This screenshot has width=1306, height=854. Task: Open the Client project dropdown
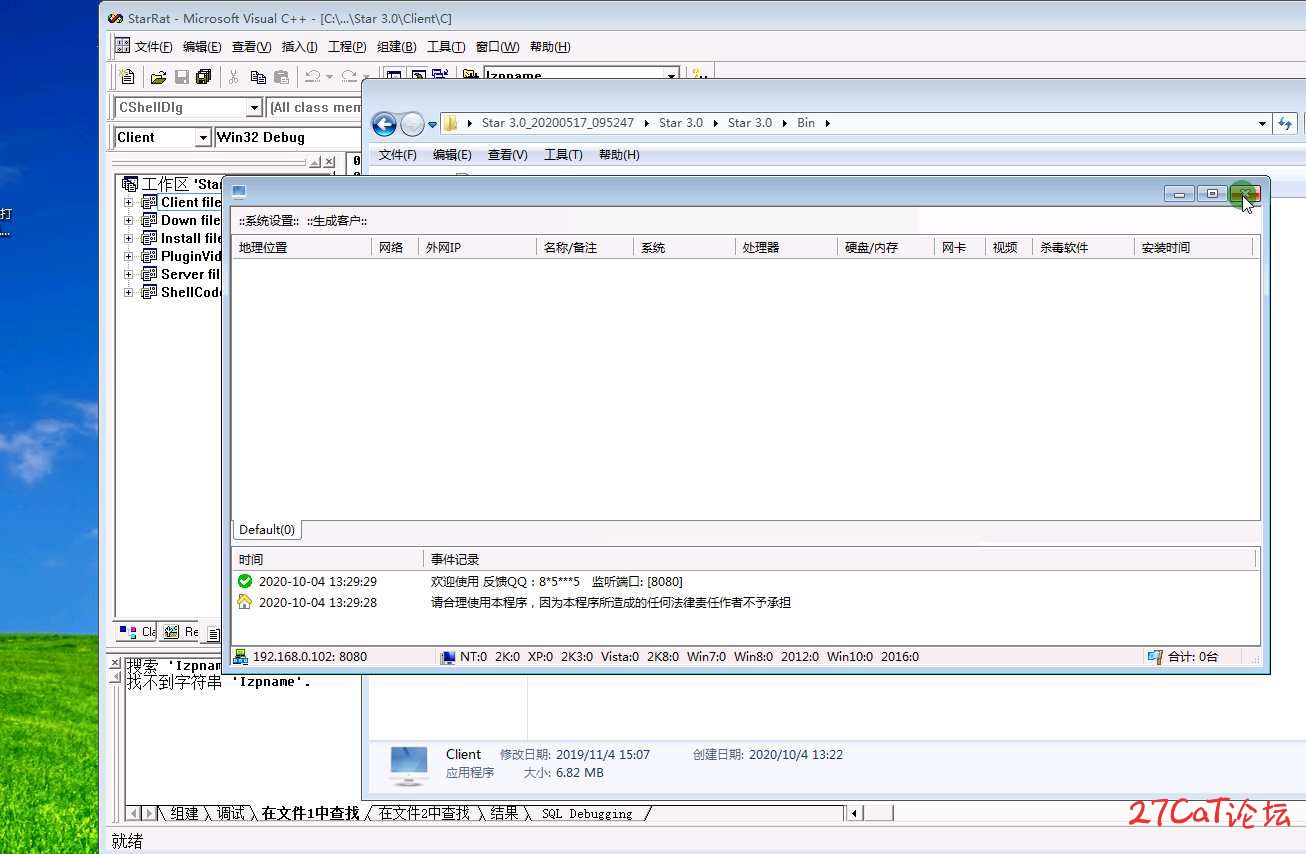(x=204, y=137)
